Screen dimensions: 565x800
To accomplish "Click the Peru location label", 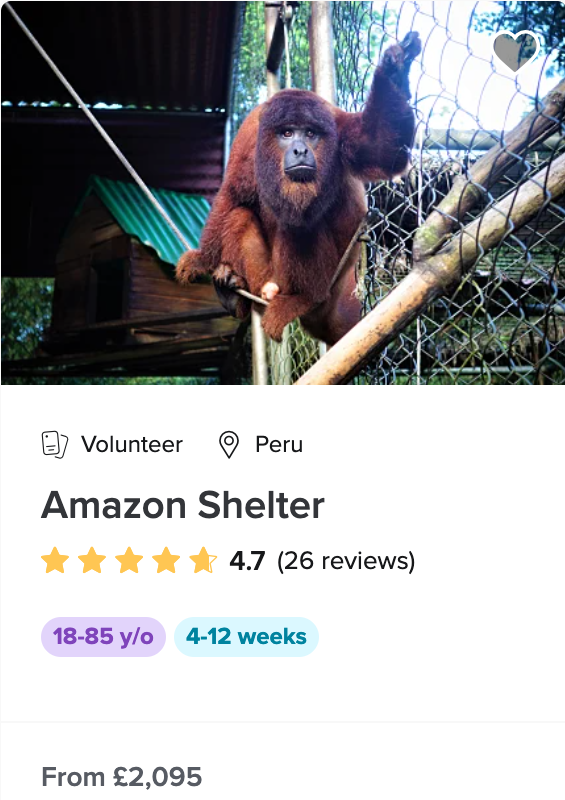I will tap(279, 444).
